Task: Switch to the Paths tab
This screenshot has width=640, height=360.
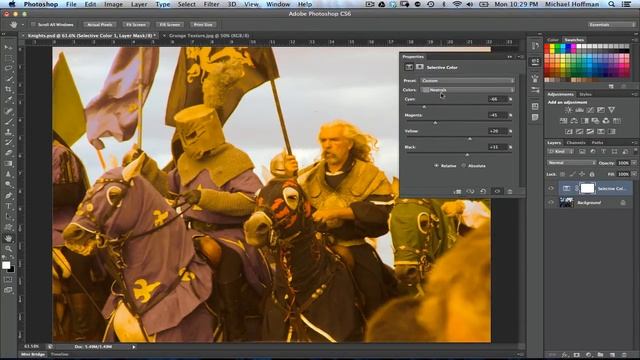Action: [597, 142]
